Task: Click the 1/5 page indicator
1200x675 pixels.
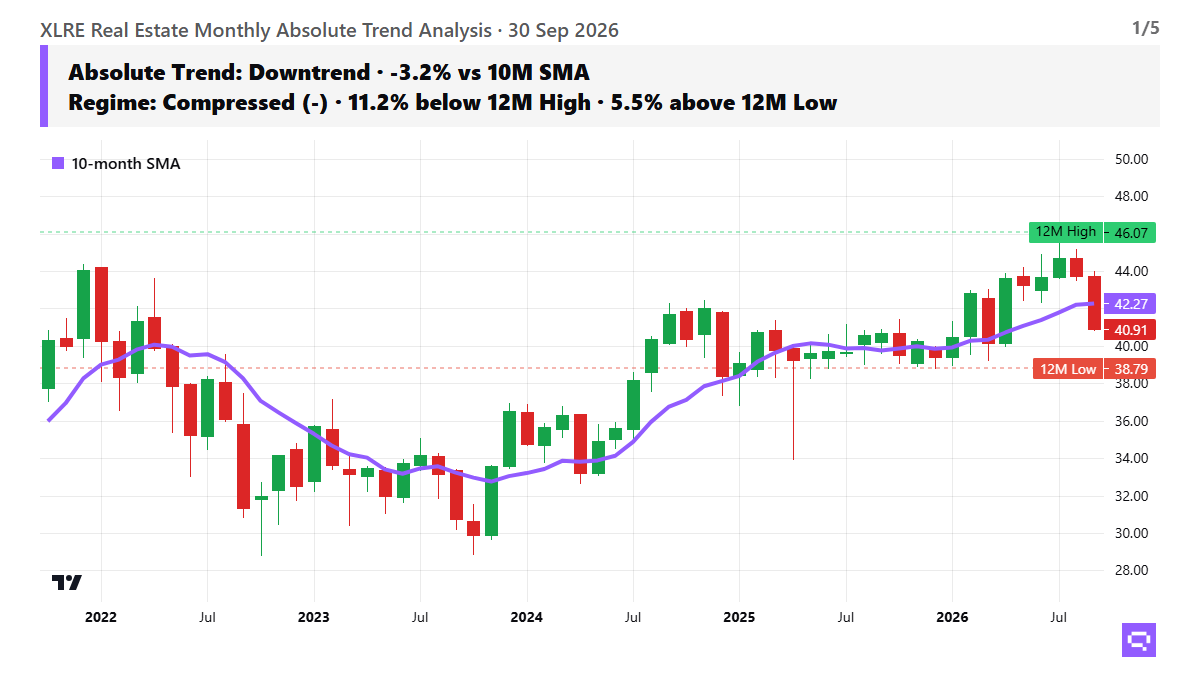Action: coord(1145,28)
